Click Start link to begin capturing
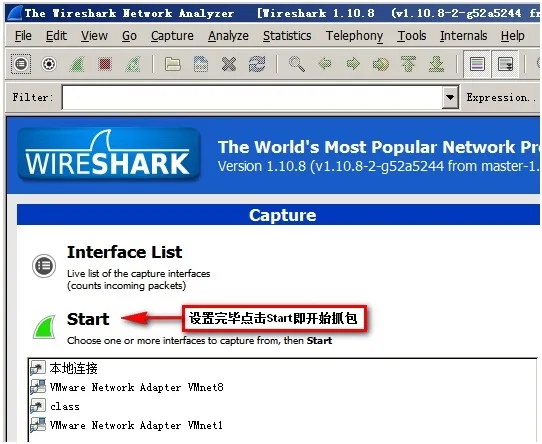 88,319
